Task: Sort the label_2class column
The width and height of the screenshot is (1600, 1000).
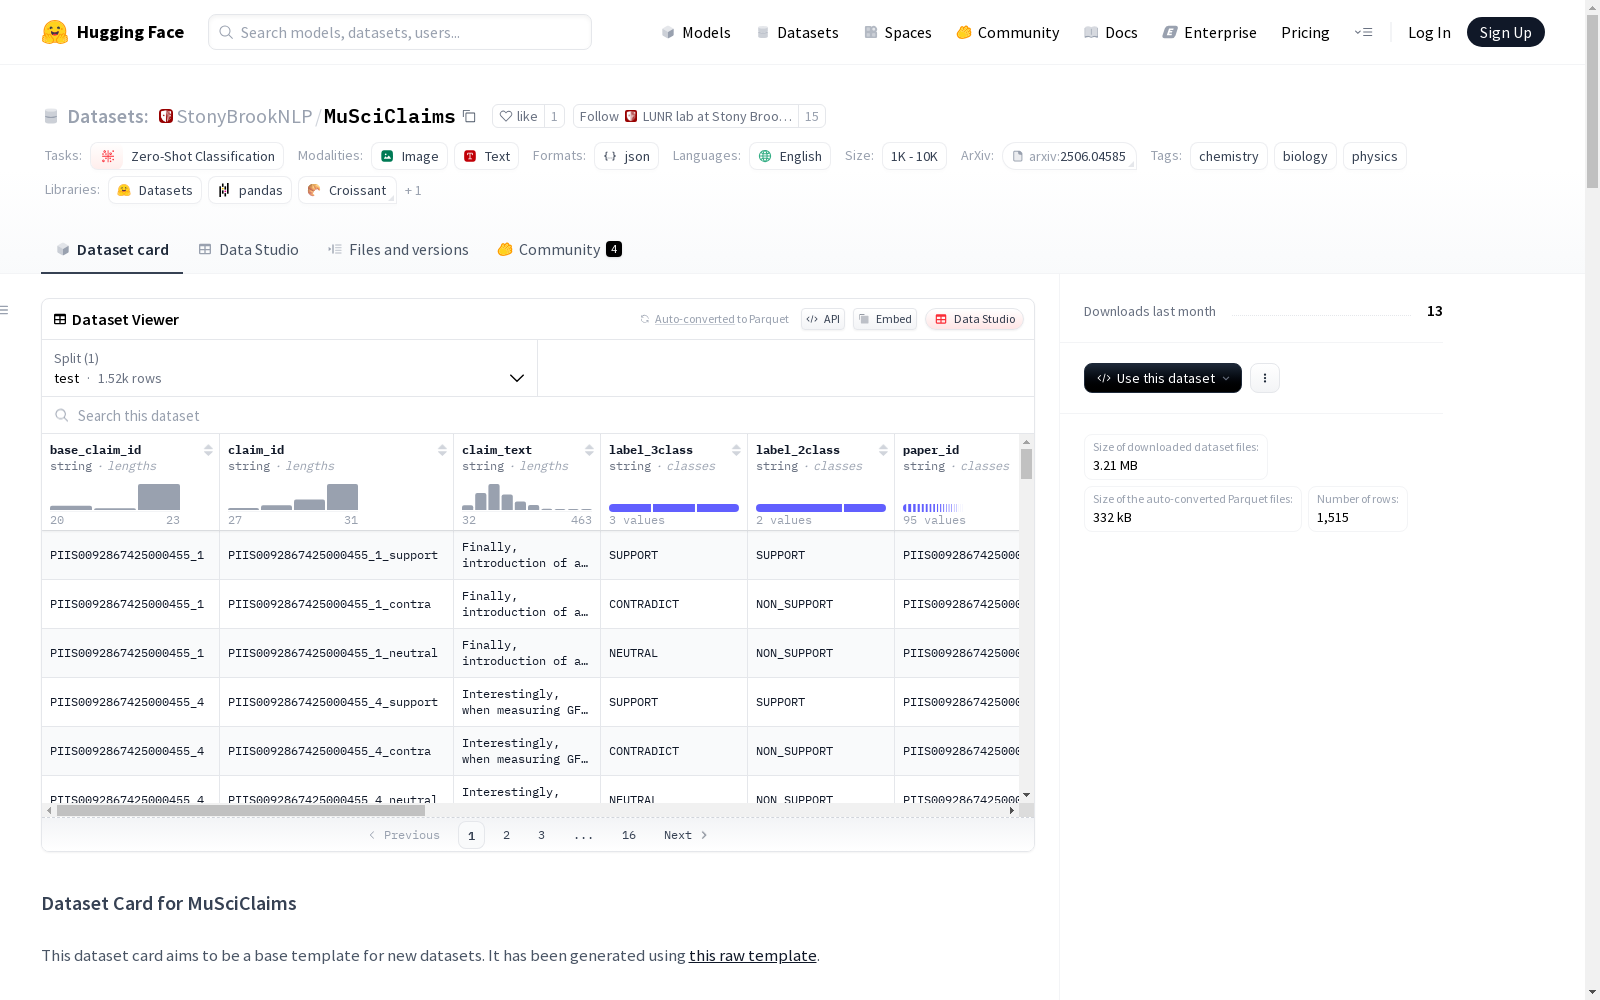Action: coord(883,450)
